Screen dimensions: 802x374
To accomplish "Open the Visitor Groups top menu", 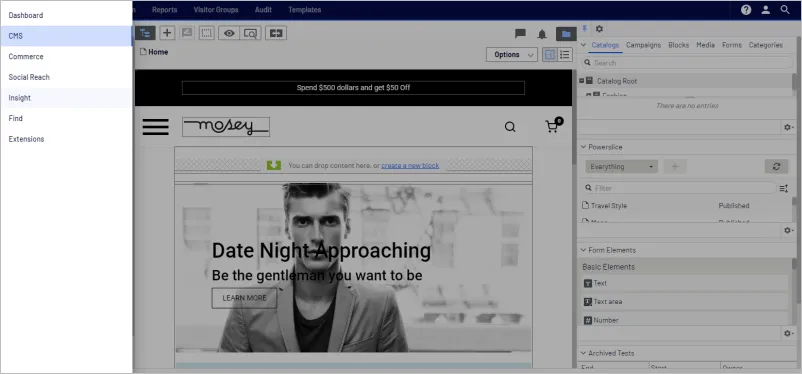I will 216,10.
